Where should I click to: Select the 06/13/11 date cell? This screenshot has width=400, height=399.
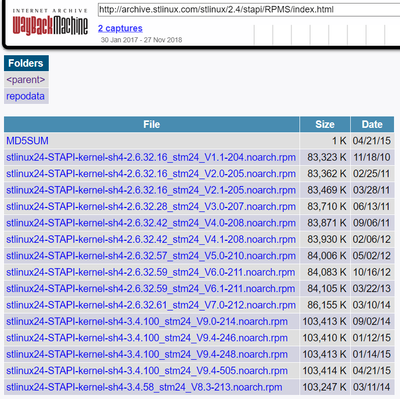coord(372,206)
